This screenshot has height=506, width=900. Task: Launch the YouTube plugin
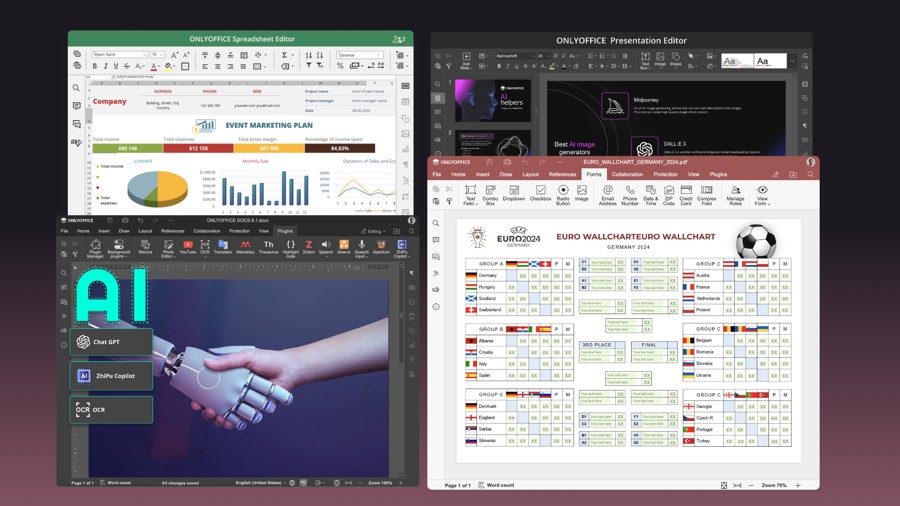tap(188, 247)
